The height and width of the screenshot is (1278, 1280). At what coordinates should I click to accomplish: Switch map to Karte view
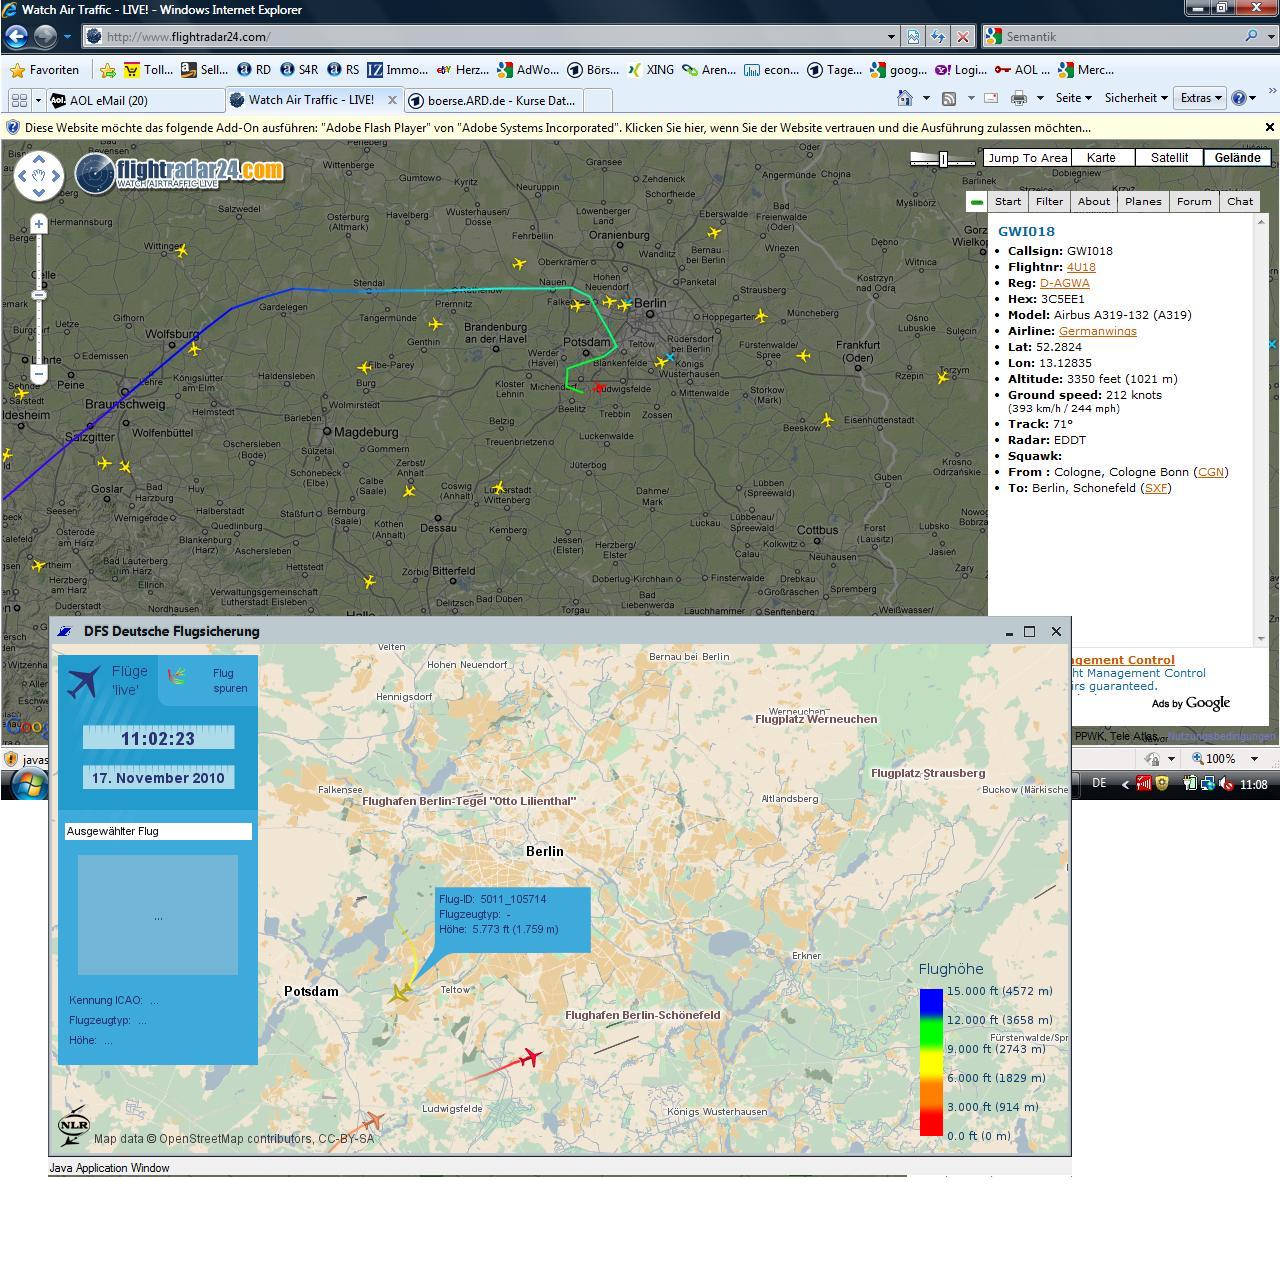[1101, 158]
